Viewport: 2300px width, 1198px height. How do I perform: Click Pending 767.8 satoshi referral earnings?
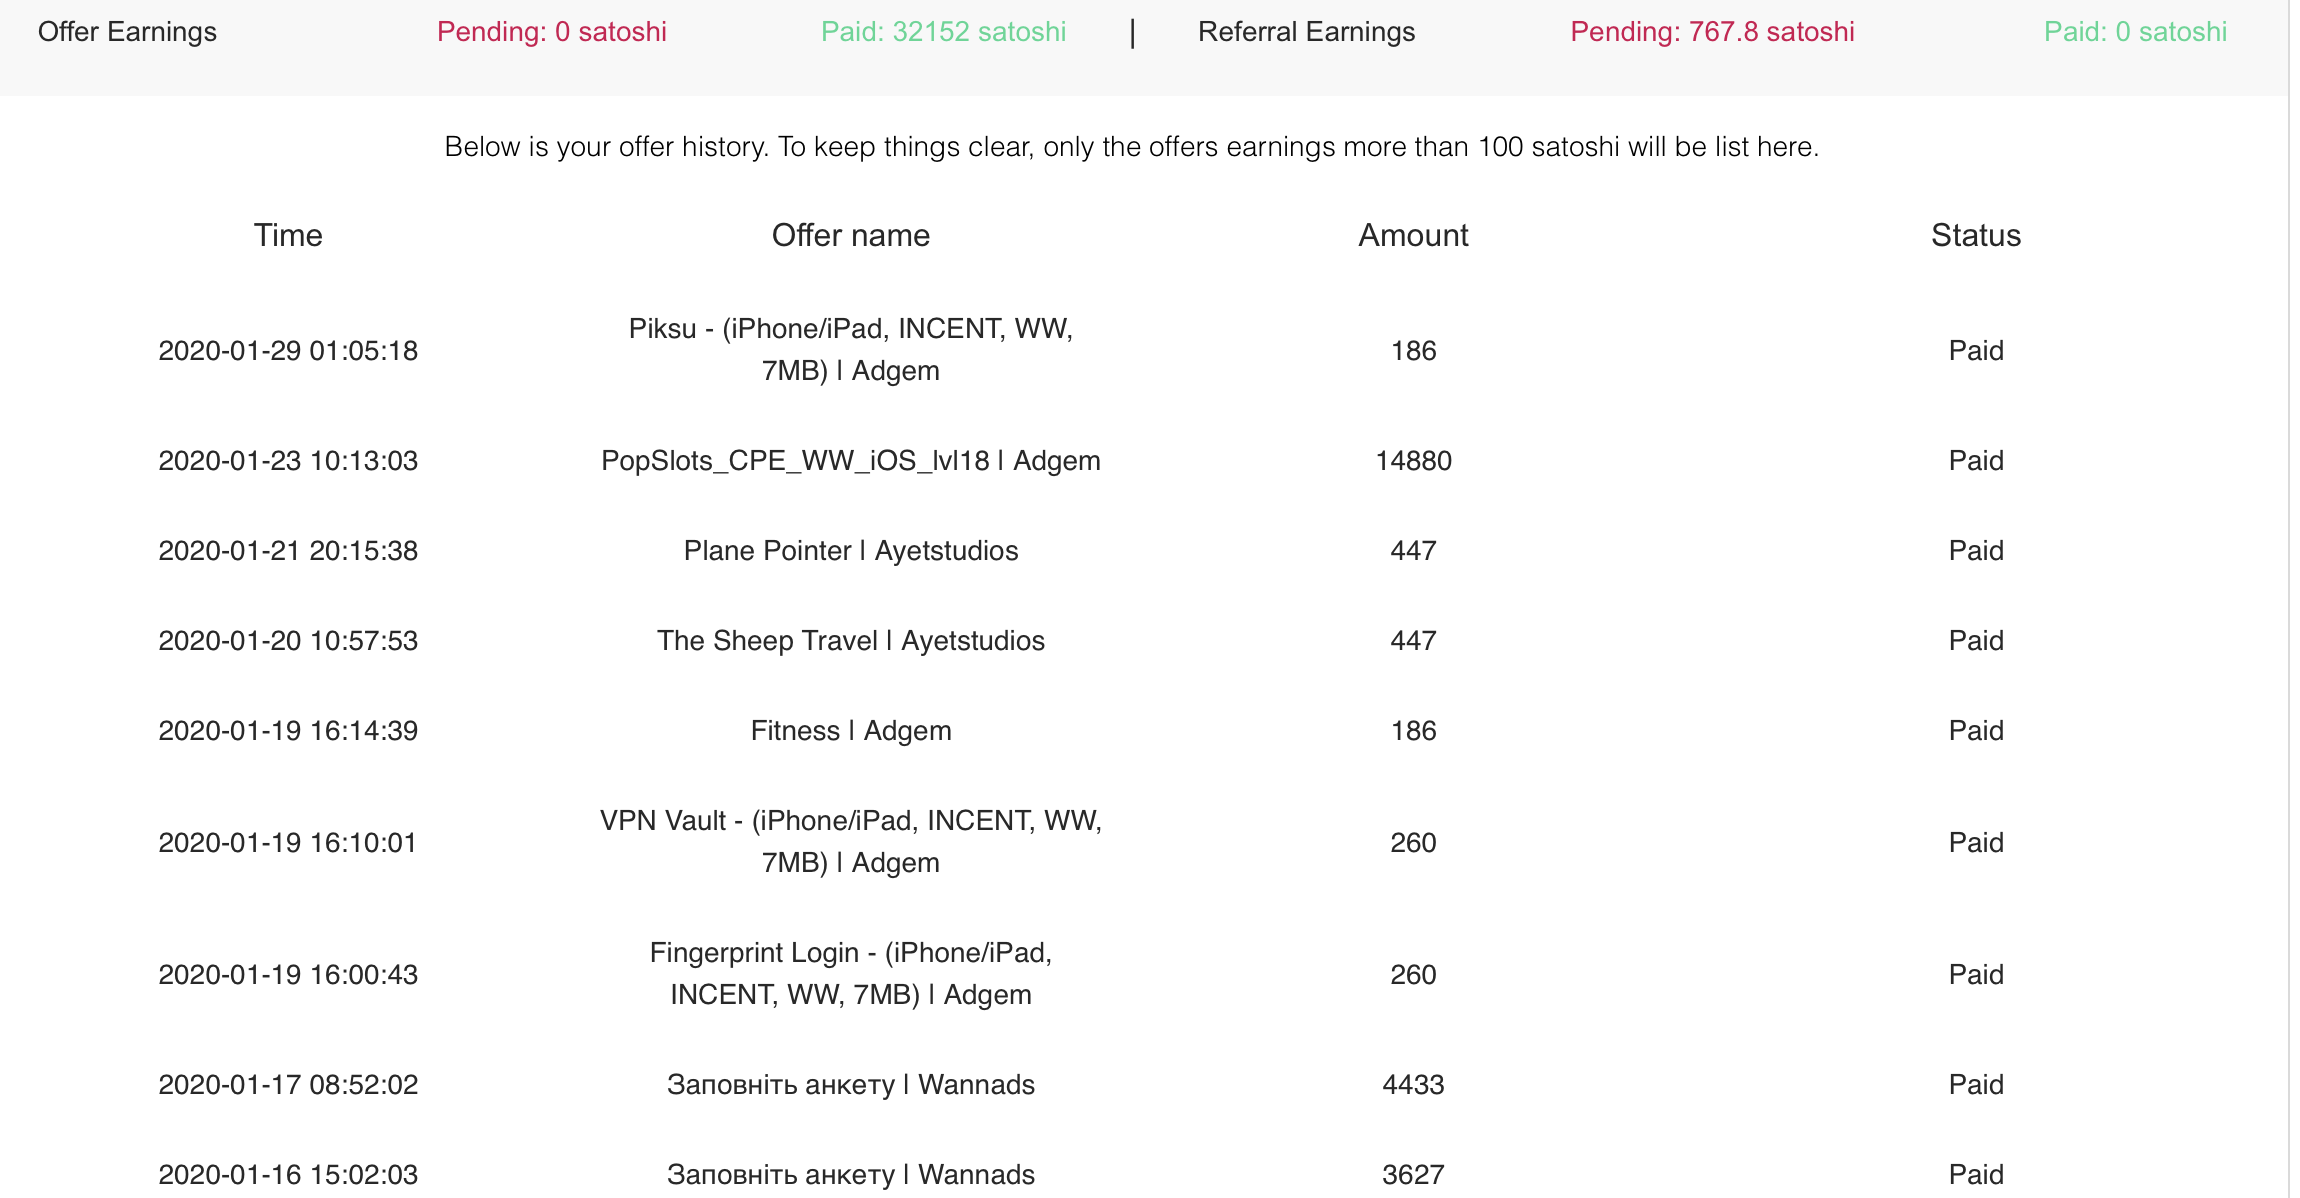coord(1712,32)
